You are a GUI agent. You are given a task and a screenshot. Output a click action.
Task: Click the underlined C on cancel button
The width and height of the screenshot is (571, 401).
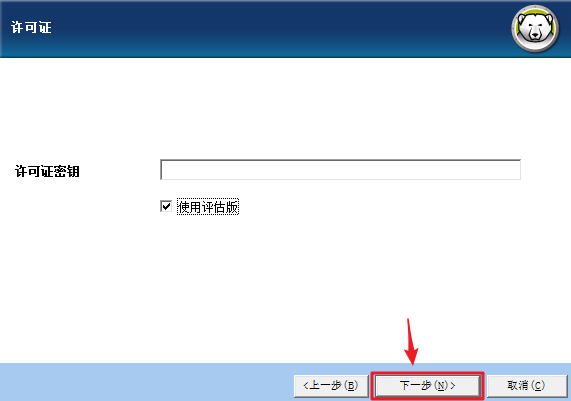coord(538,386)
